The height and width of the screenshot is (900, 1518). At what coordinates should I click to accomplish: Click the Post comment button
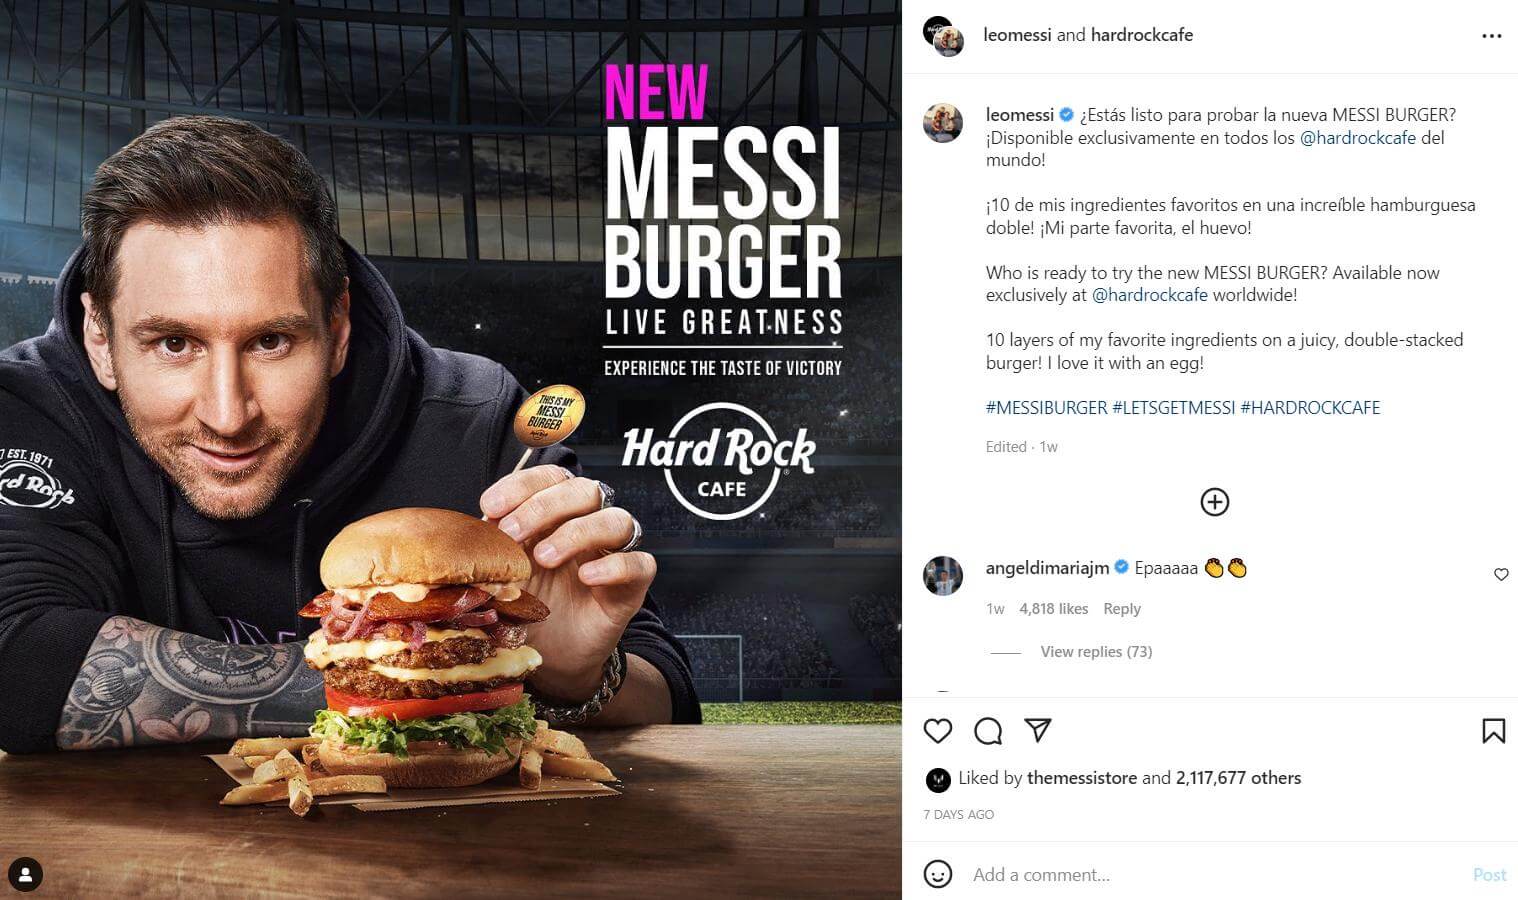1489,875
